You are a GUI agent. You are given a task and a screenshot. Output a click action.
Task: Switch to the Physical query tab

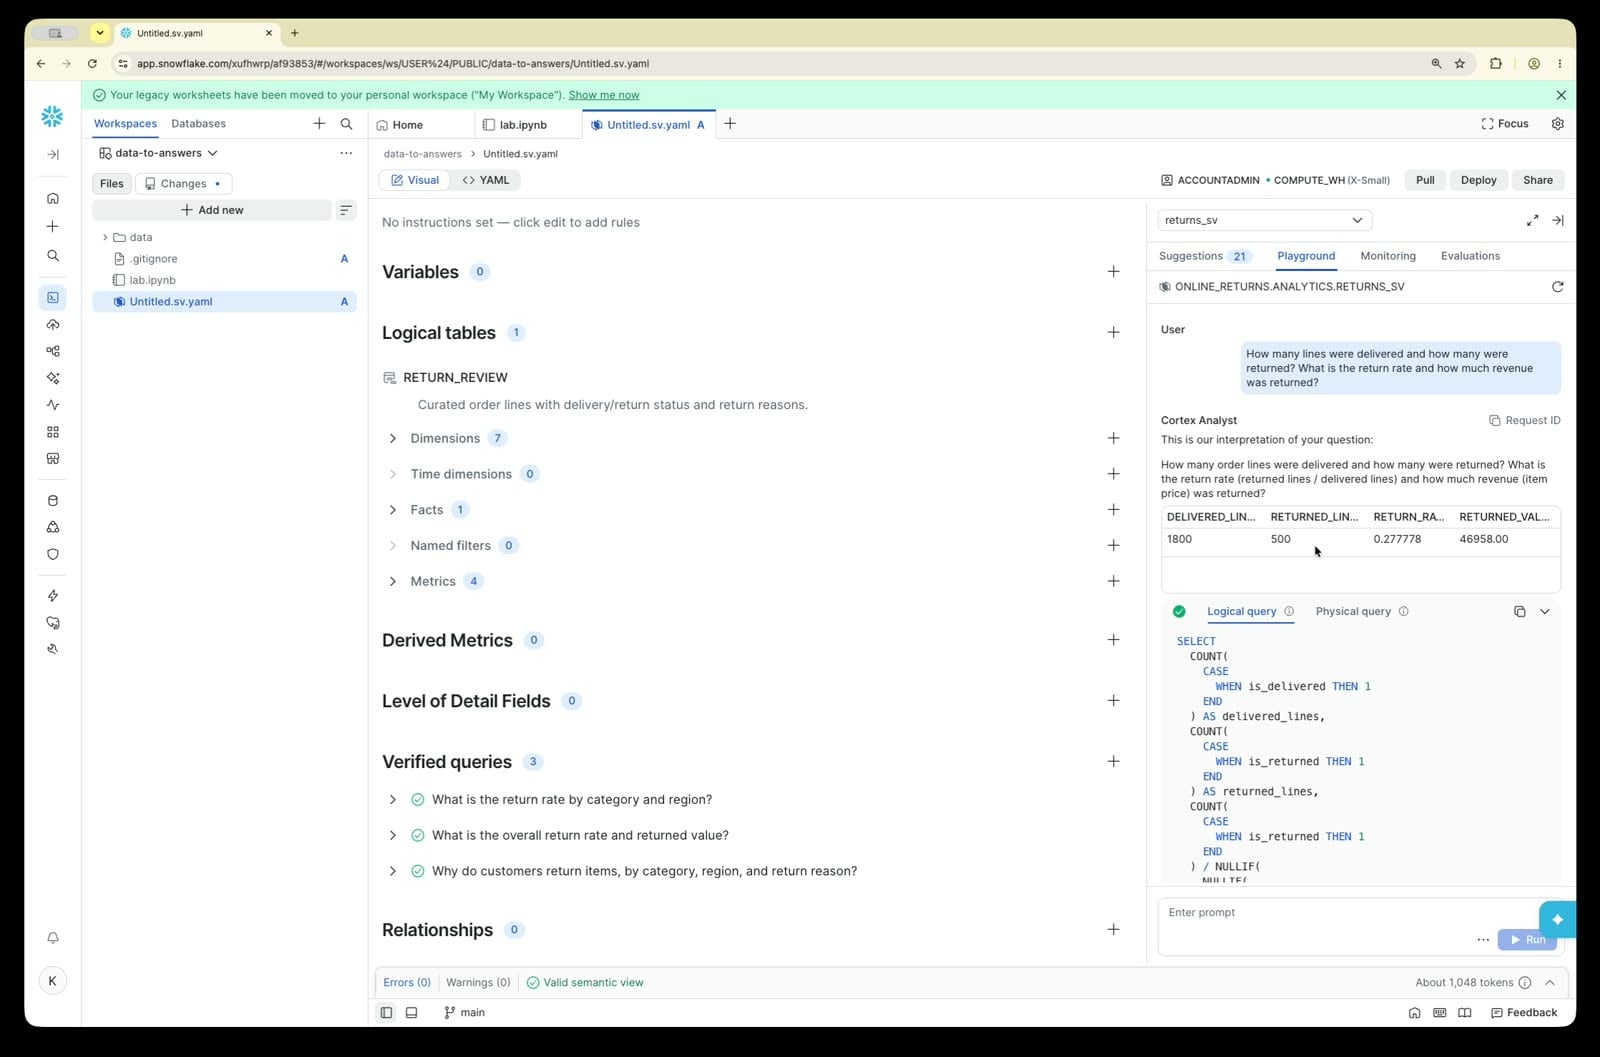1353,611
